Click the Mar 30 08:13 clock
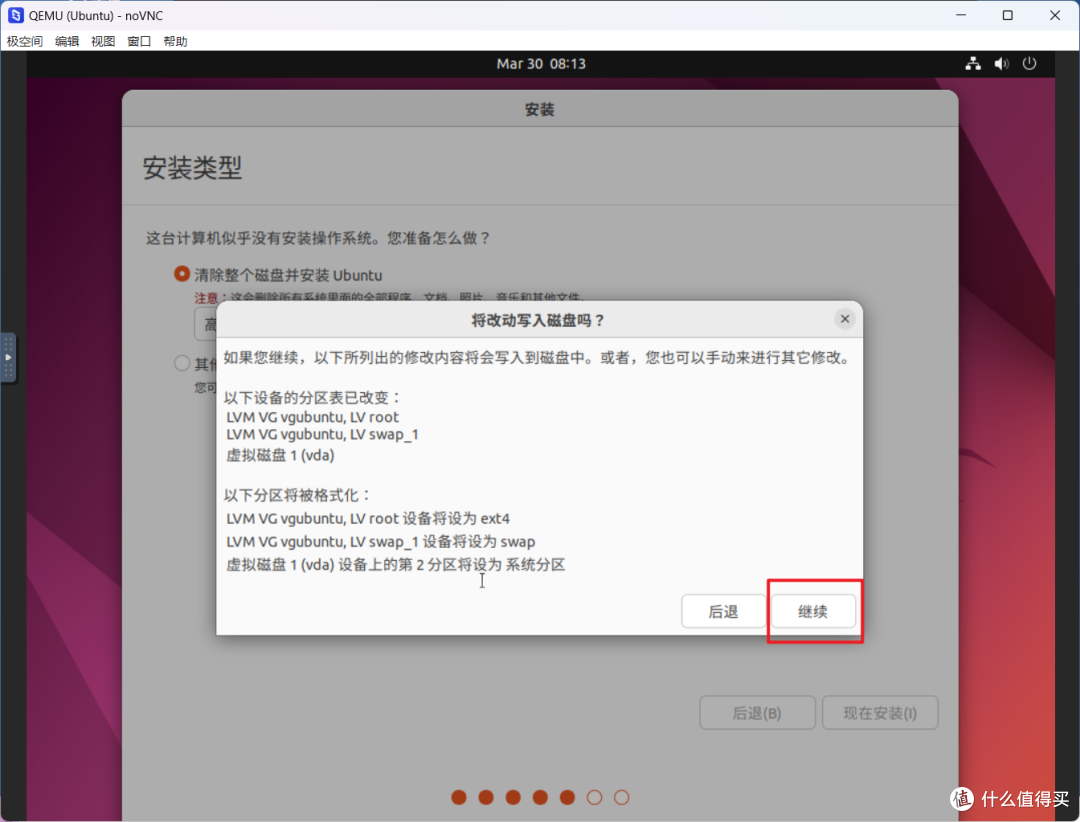This screenshot has width=1080, height=822. [541, 63]
